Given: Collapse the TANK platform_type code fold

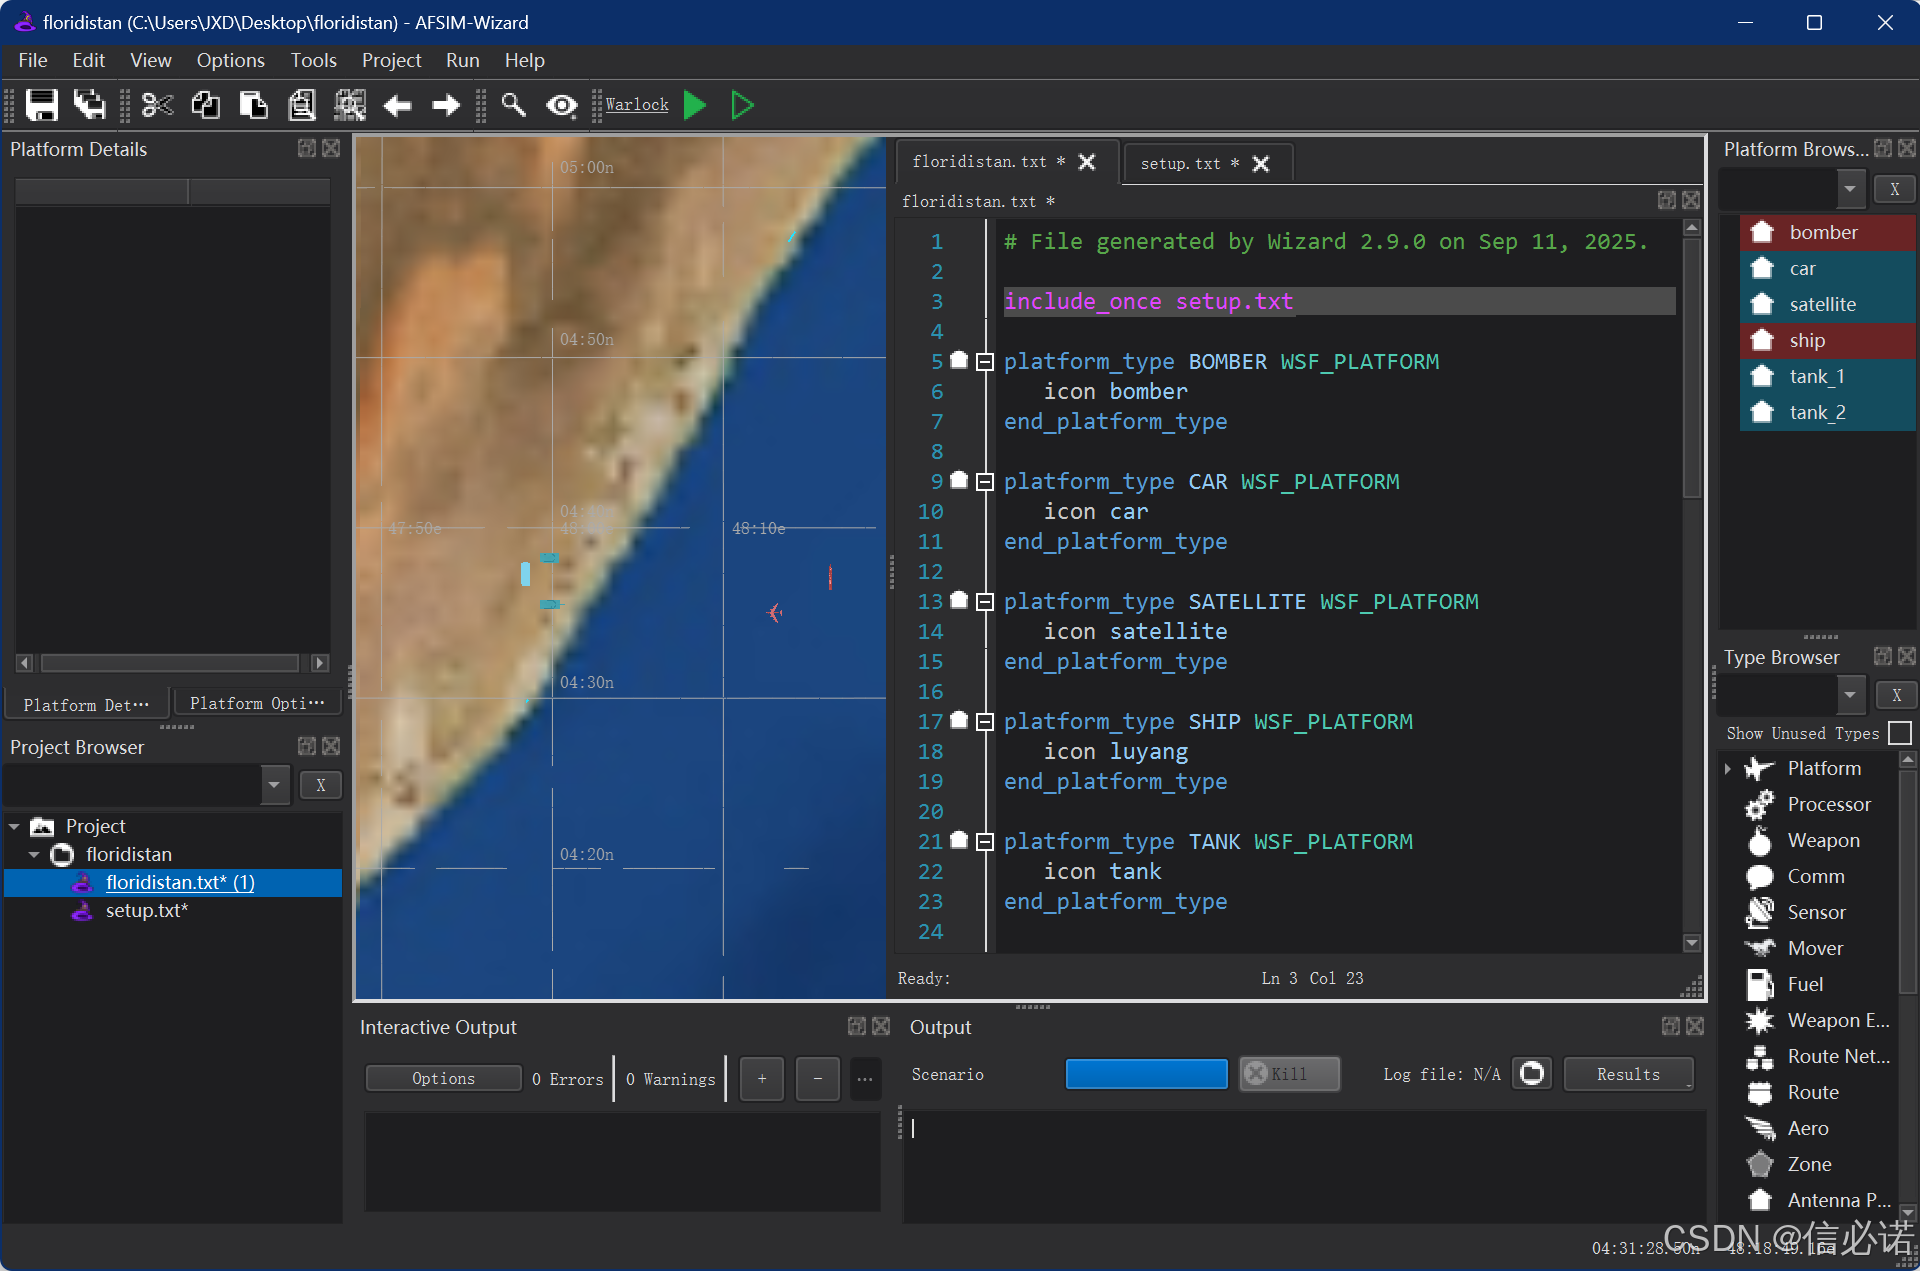Looking at the screenshot, I should [984, 842].
